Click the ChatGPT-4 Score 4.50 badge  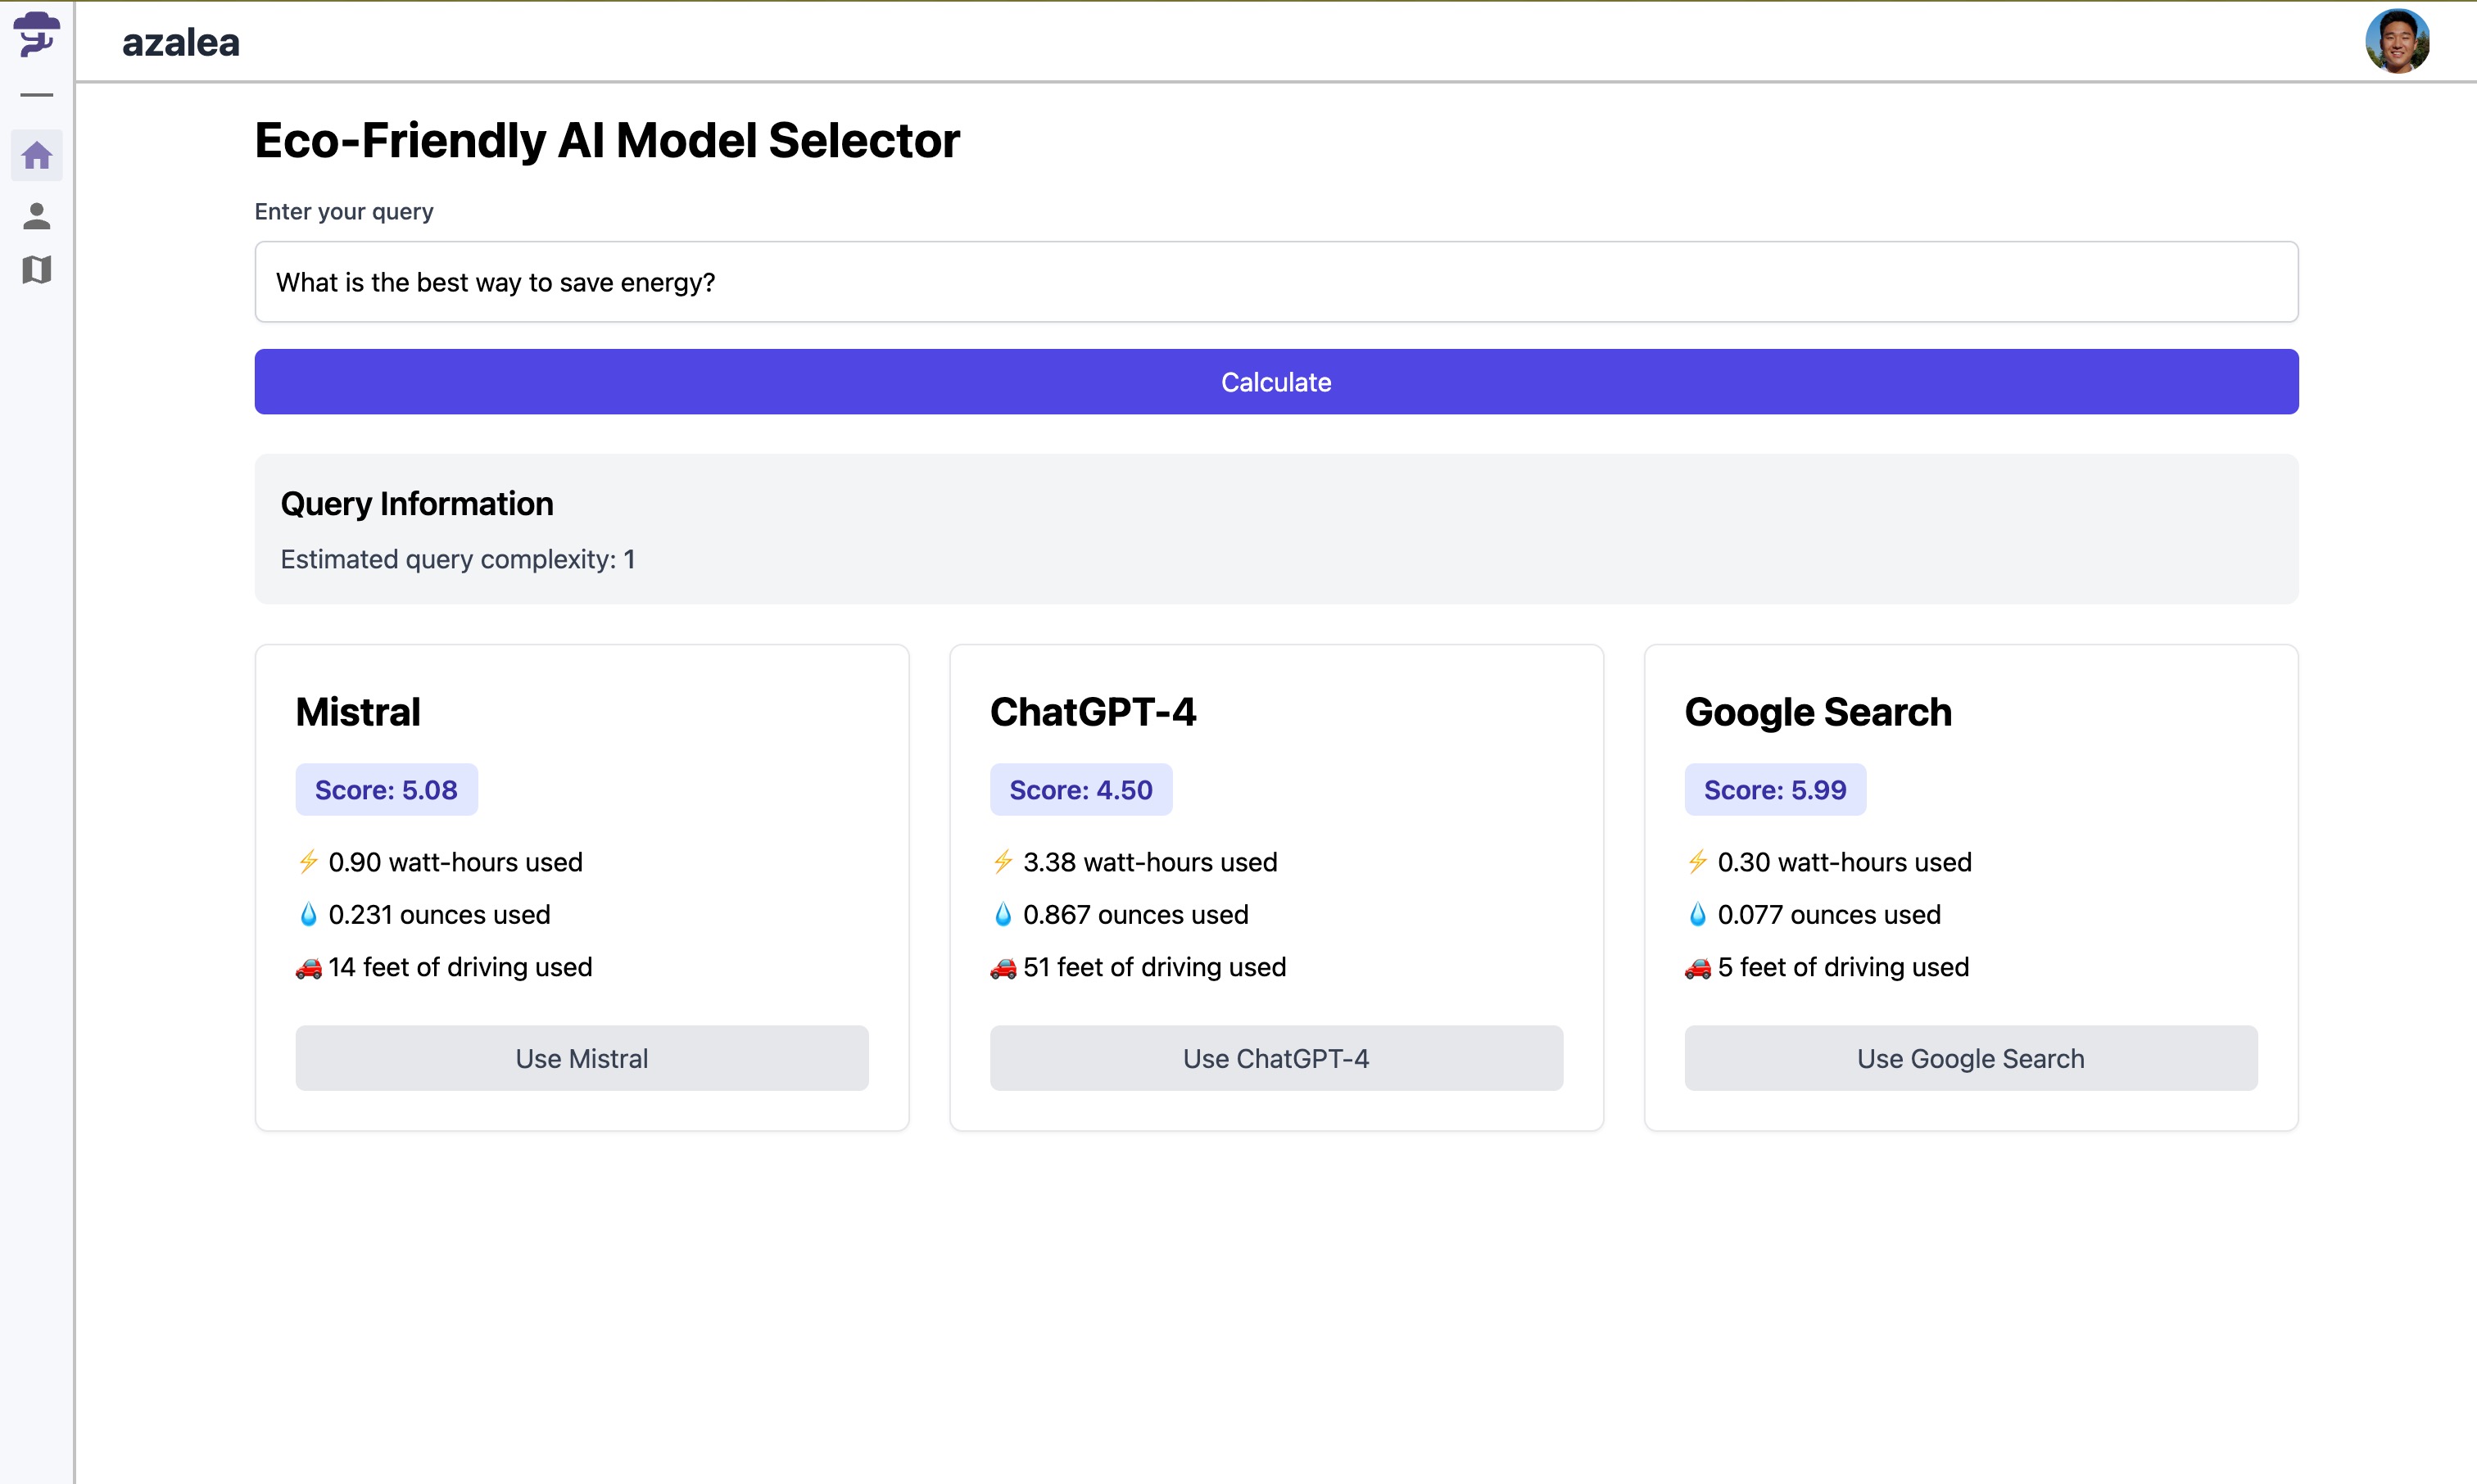pyautogui.click(x=1080, y=790)
